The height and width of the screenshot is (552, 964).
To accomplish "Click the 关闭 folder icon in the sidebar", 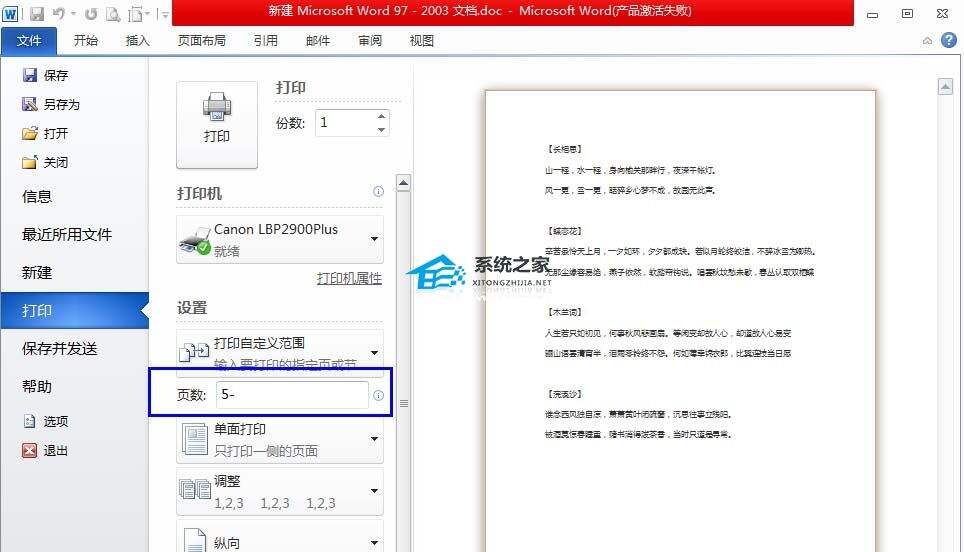I will pos(30,162).
